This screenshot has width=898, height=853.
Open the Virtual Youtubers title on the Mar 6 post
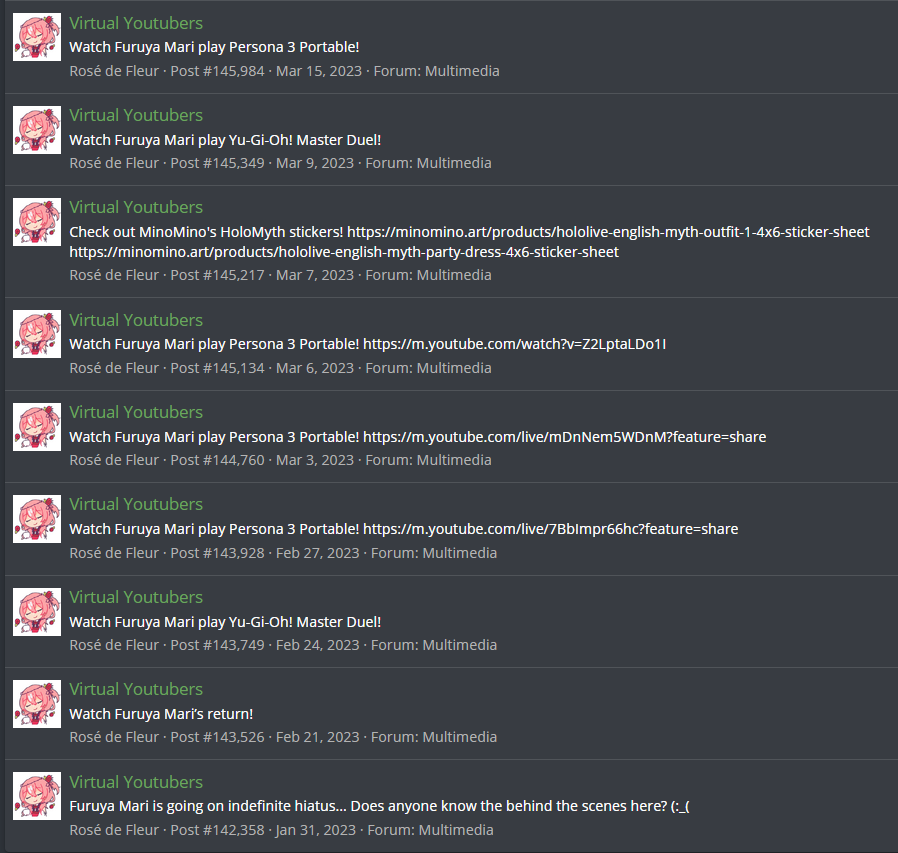click(x=136, y=320)
